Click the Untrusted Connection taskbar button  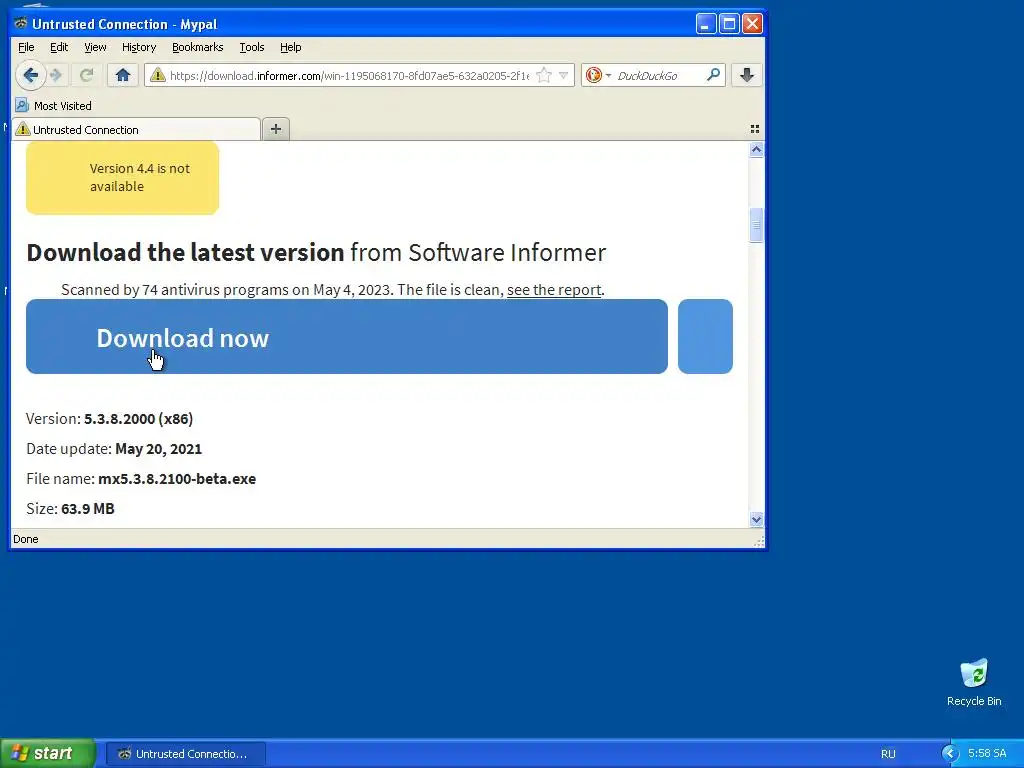(x=185, y=754)
